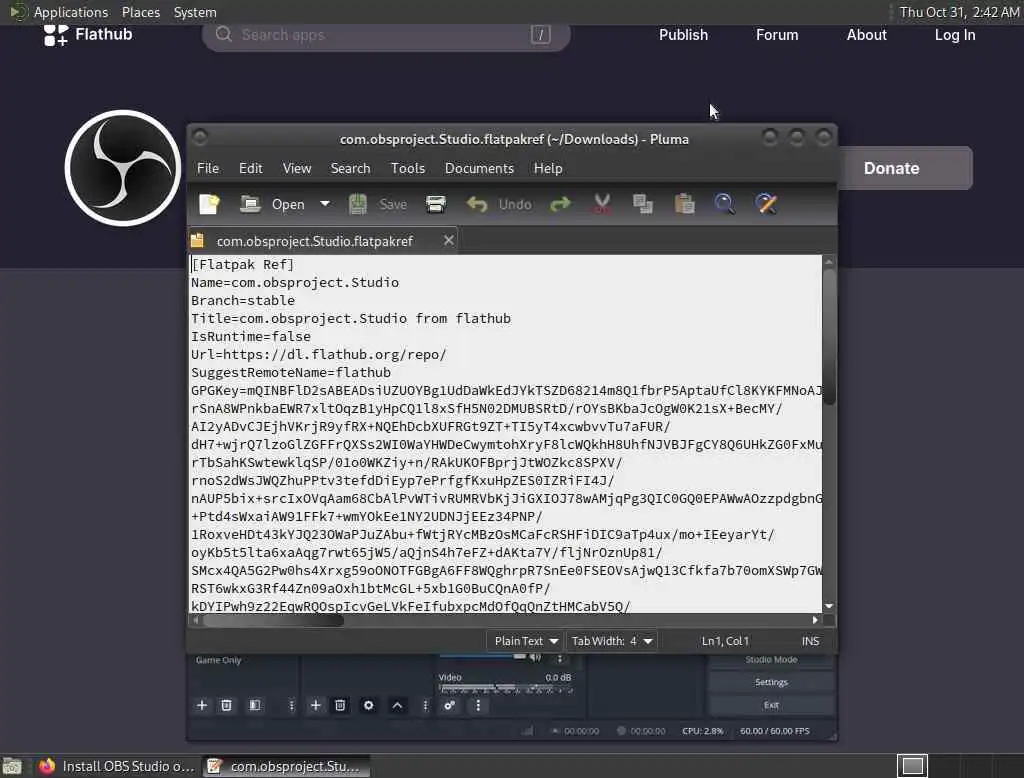
Task: Click the vertical scrollbar thumb in Pluma
Action: [x=829, y=336]
